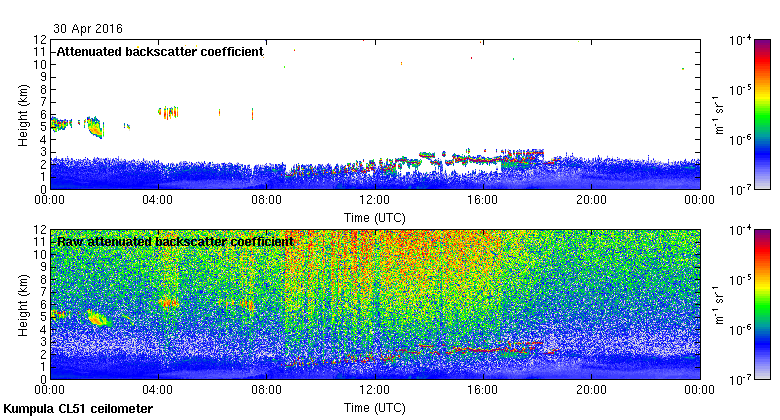Click the Time (UTC) label under lower plot
This screenshot has height=420, width=780.
coord(375,408)
